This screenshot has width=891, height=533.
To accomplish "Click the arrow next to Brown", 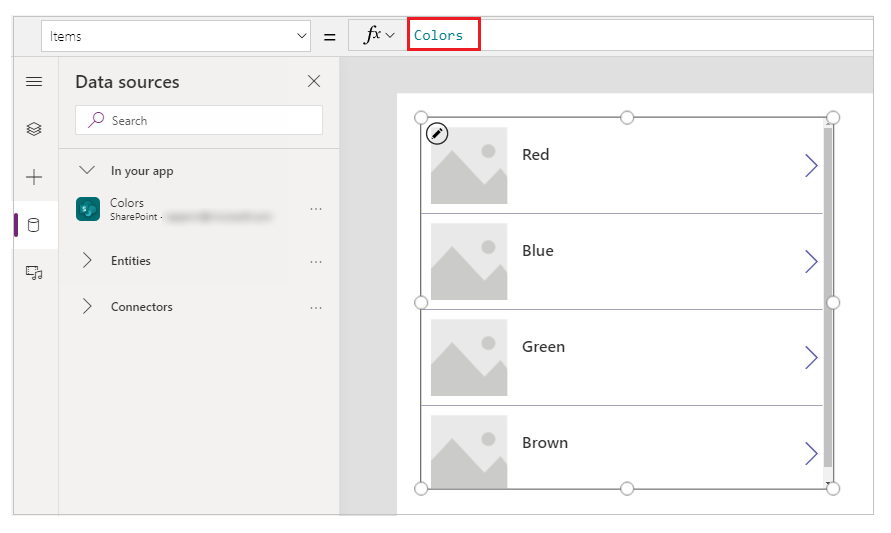I will pyautogui.click(x=811, y=453).
